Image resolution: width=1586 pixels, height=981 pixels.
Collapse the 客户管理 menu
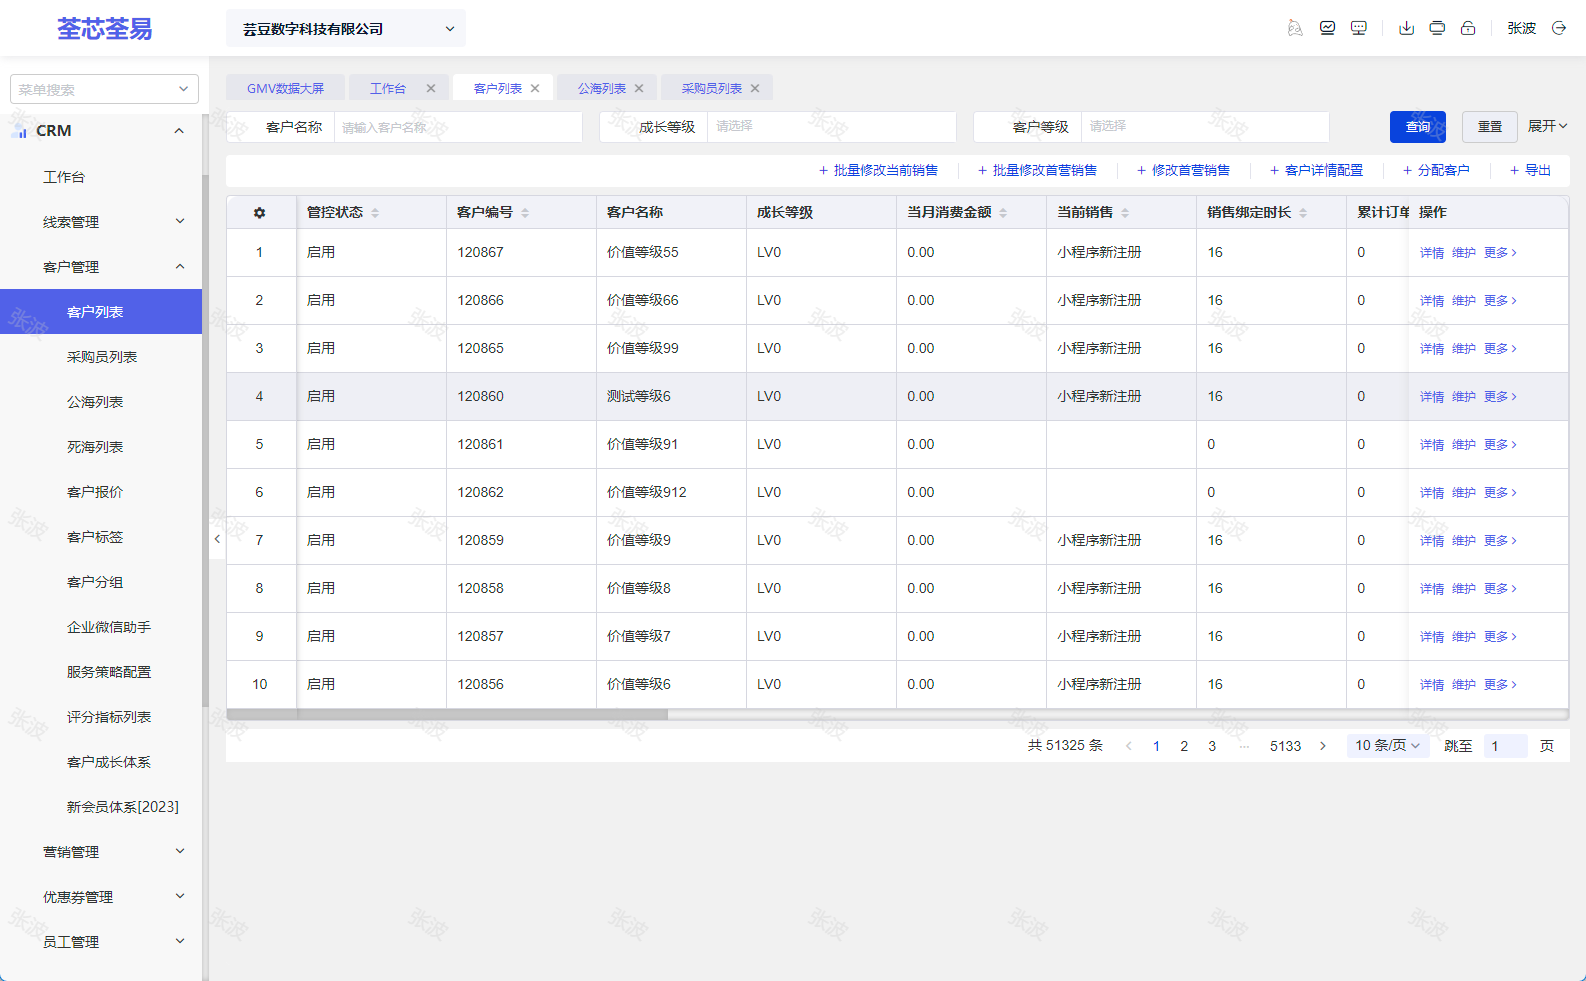point(101,267)
